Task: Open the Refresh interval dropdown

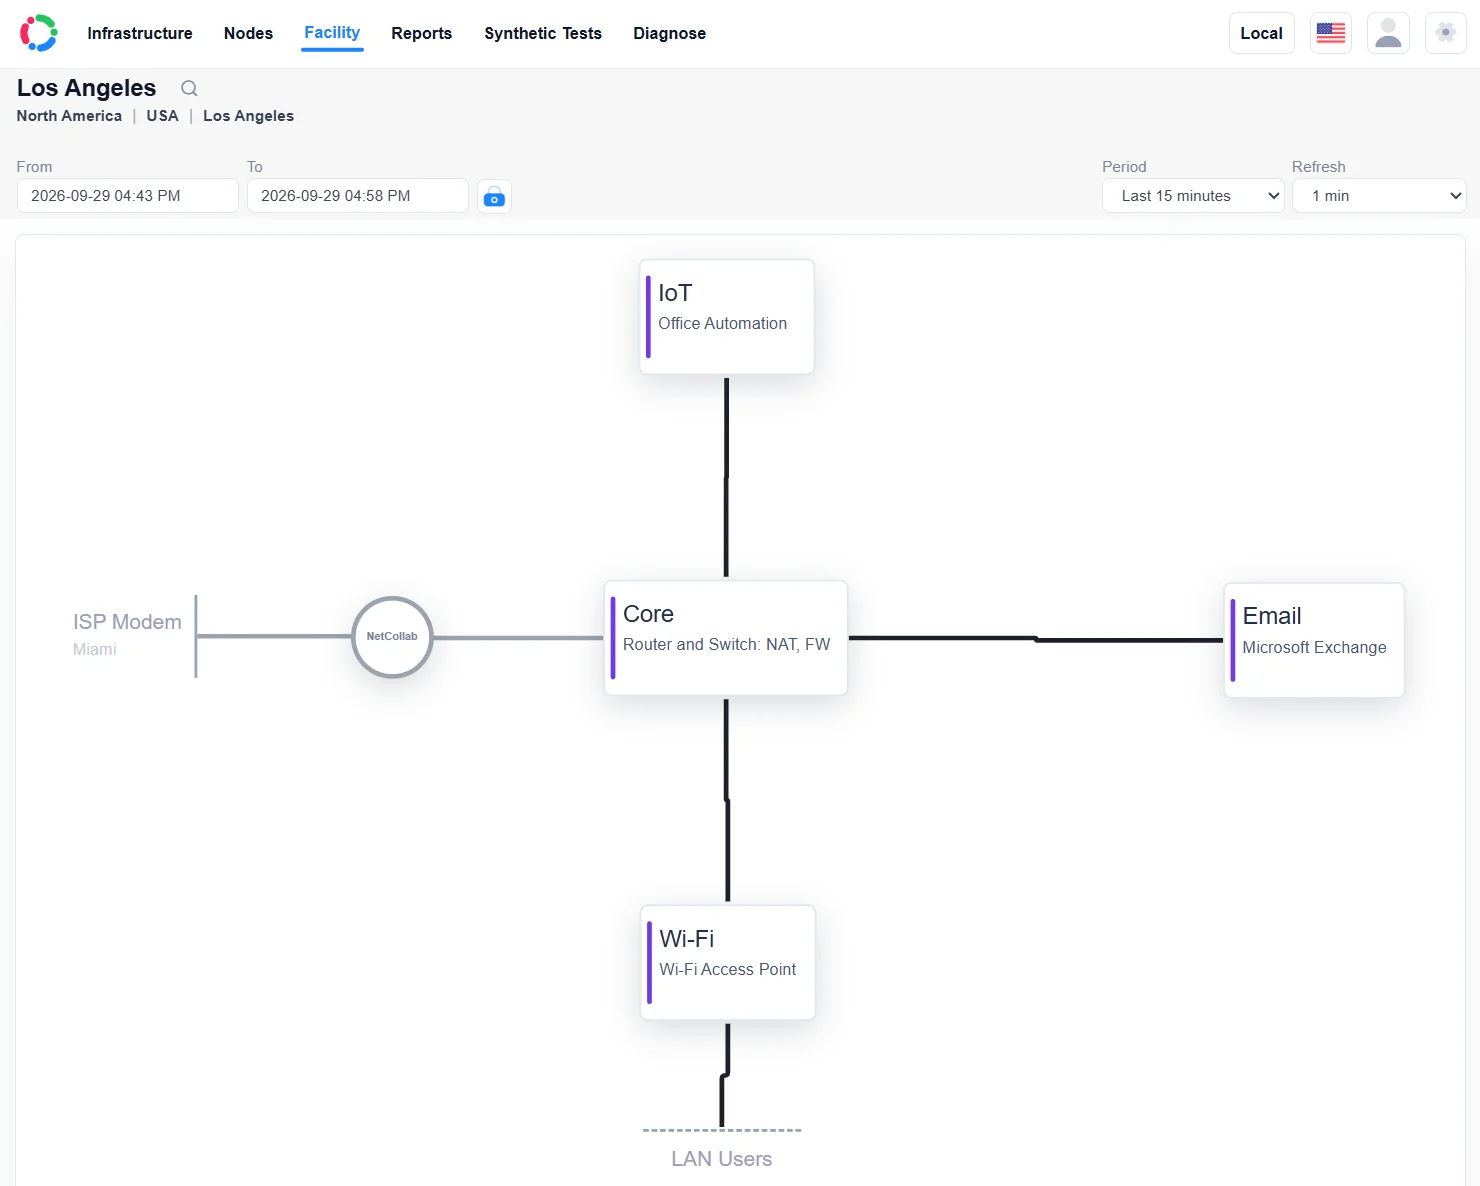Action: (1379, 196)
